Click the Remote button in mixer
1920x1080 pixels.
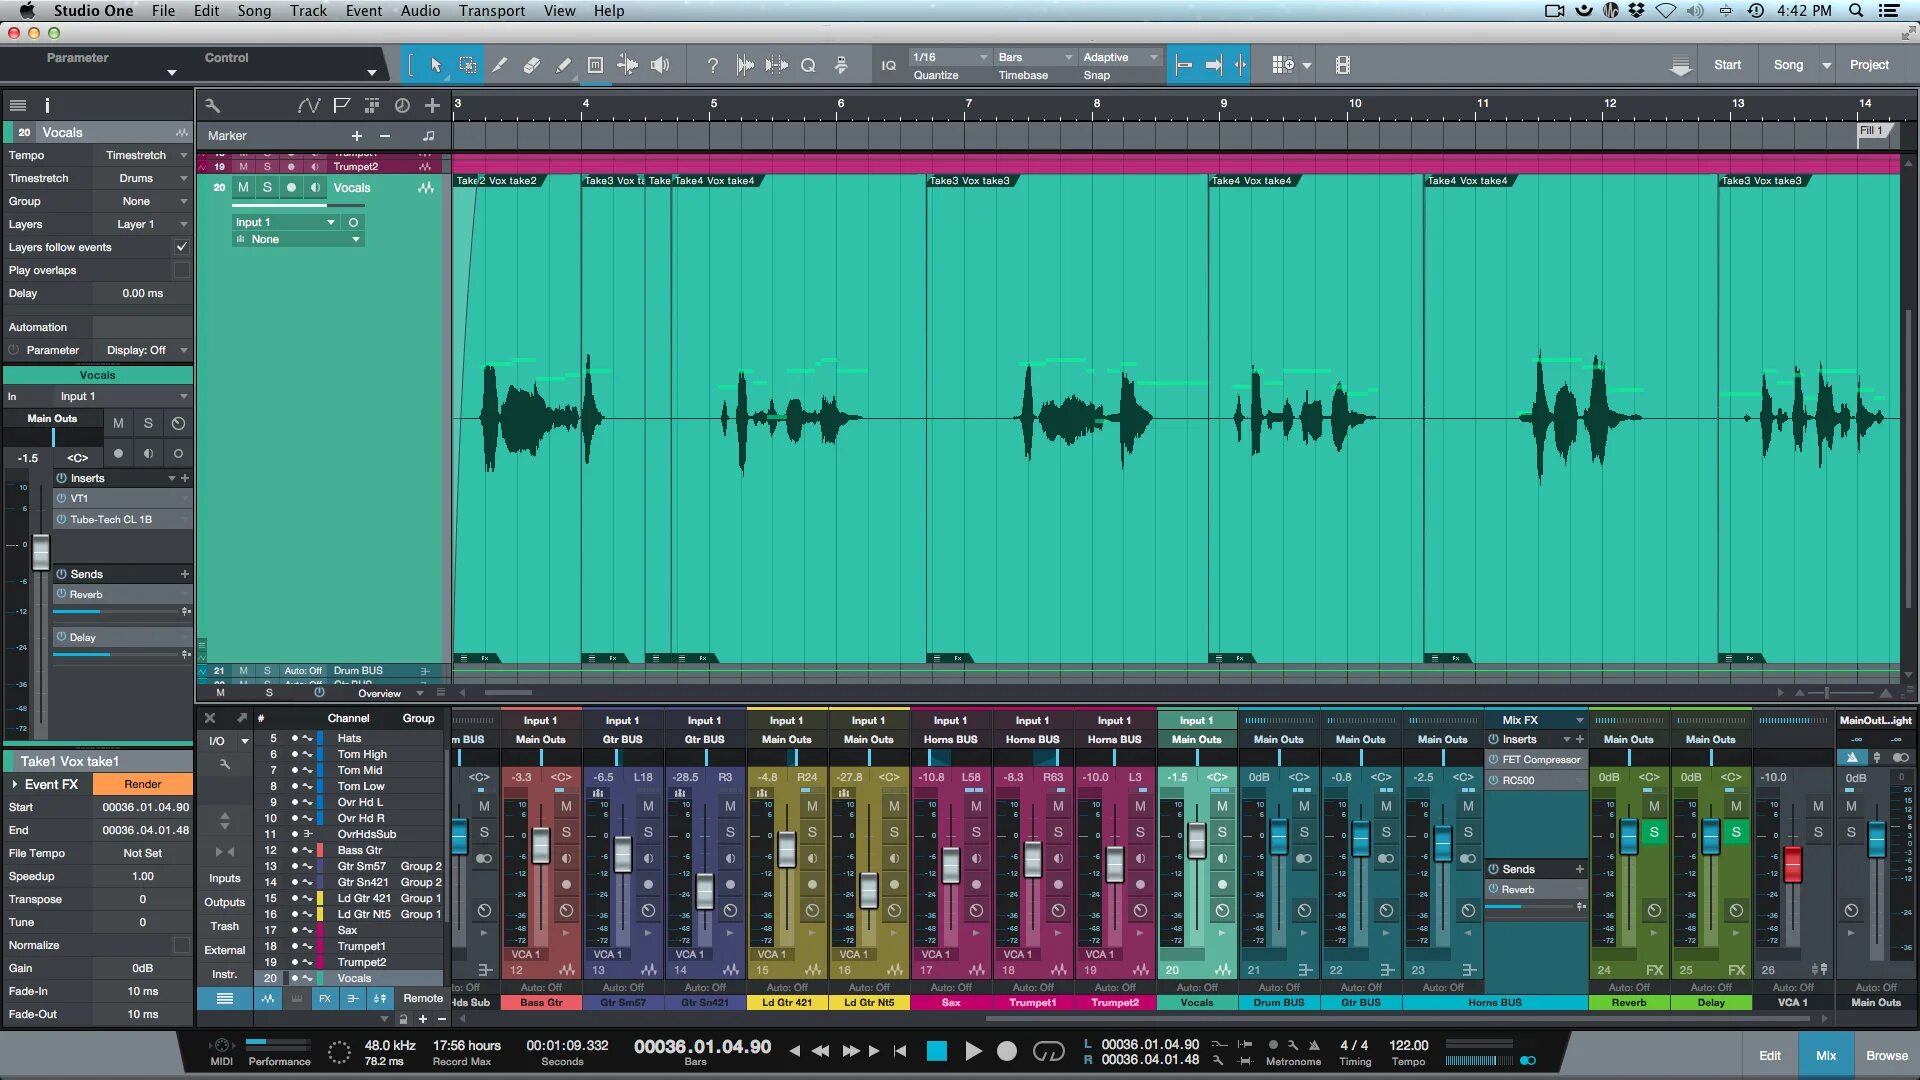coord(422,998)
